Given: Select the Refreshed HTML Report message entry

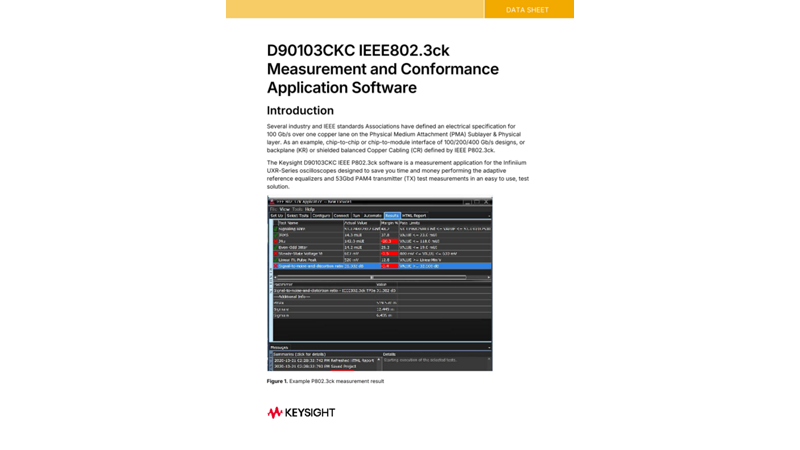Looking at the screenshot, I should click(x=324, y=360).
